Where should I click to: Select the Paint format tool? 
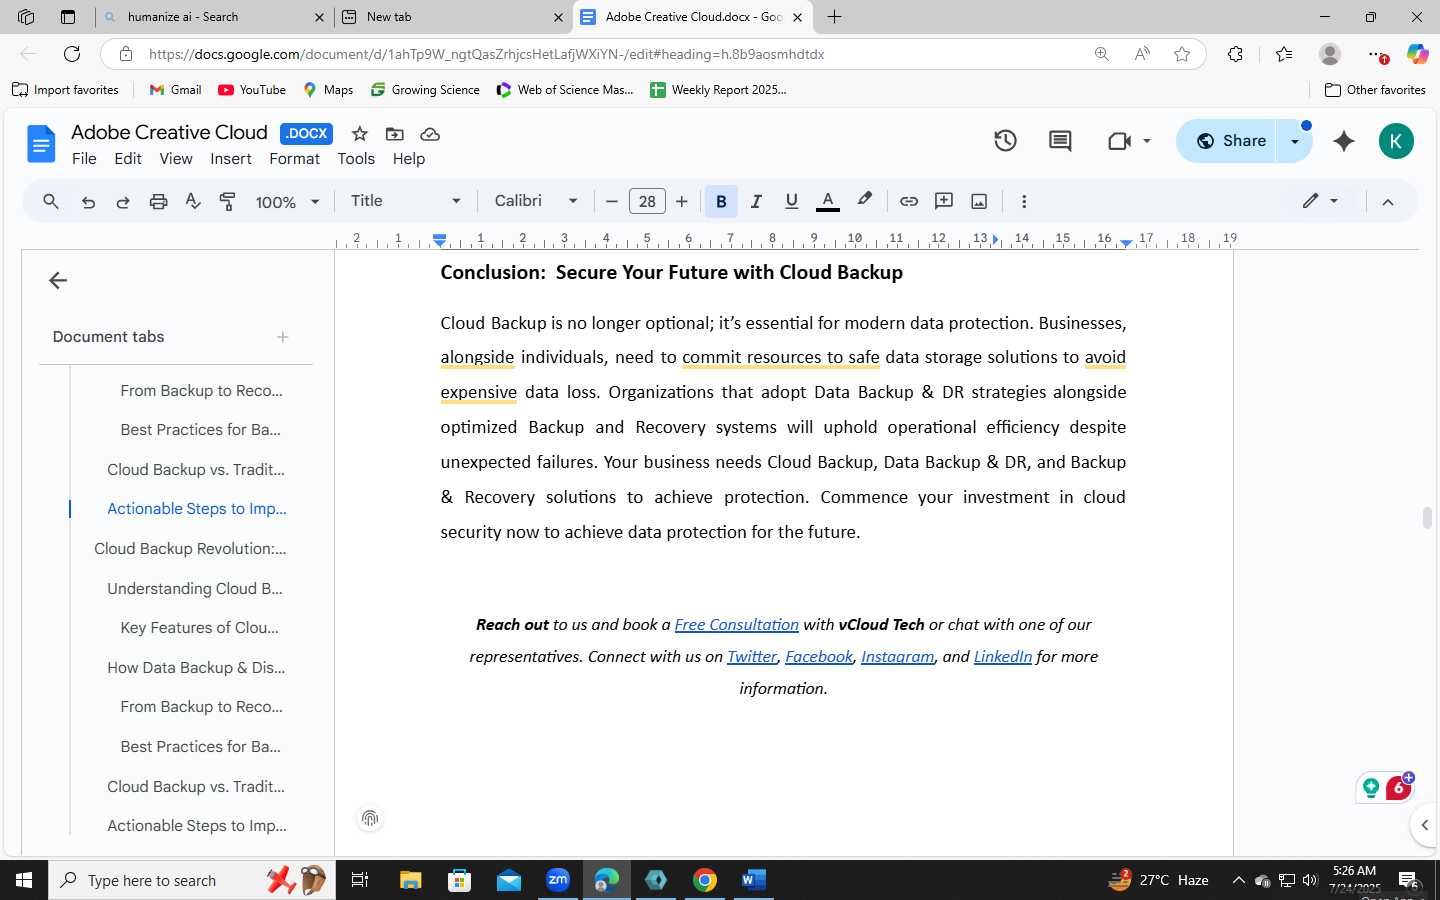click(228, 202)
